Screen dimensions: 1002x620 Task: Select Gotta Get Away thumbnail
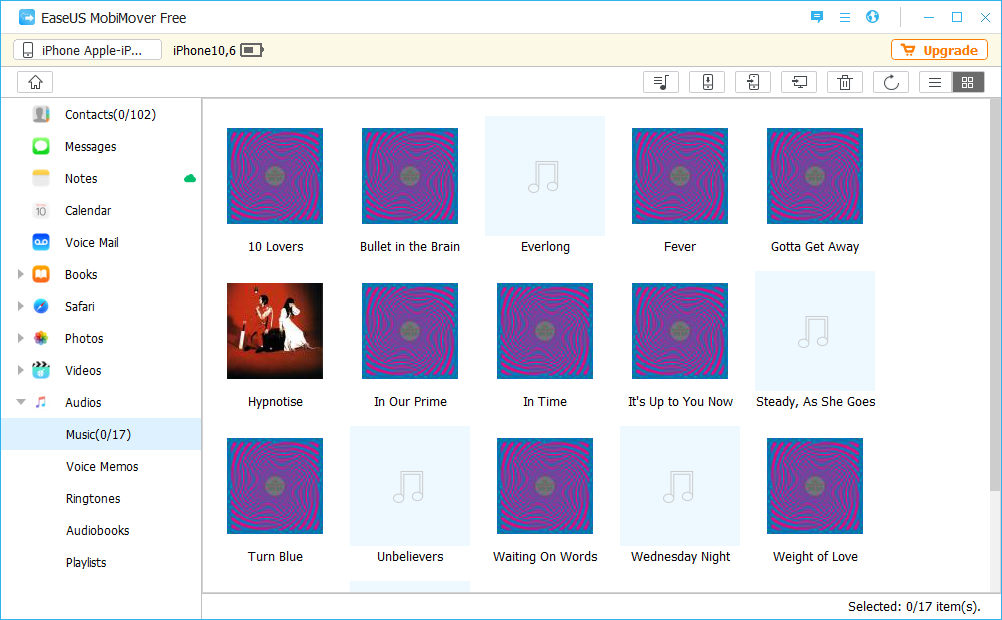(815, 176)
